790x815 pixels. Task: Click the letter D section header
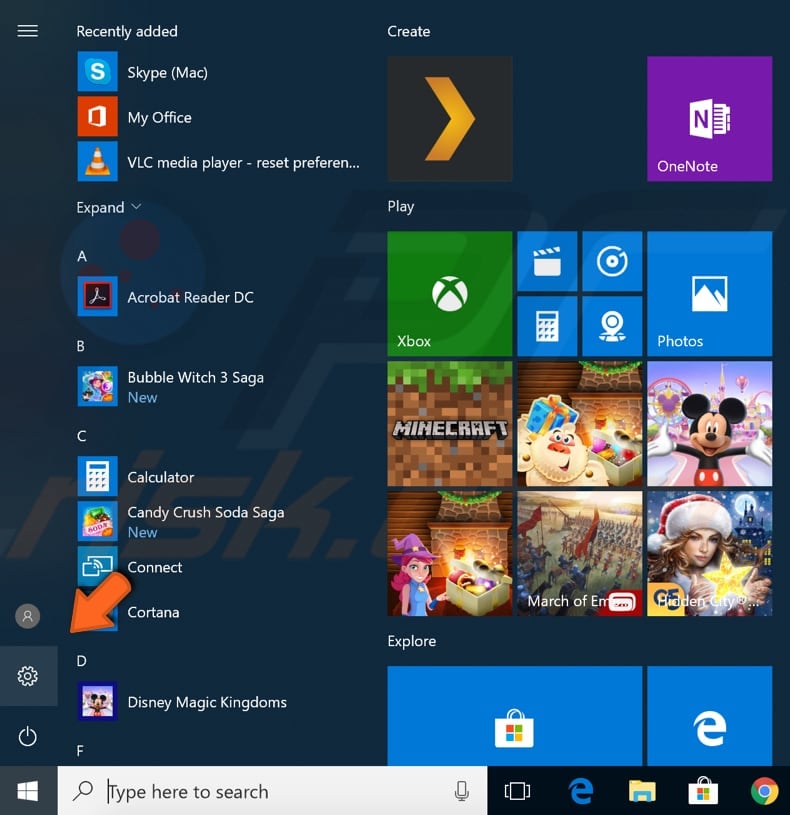[82, 661]
